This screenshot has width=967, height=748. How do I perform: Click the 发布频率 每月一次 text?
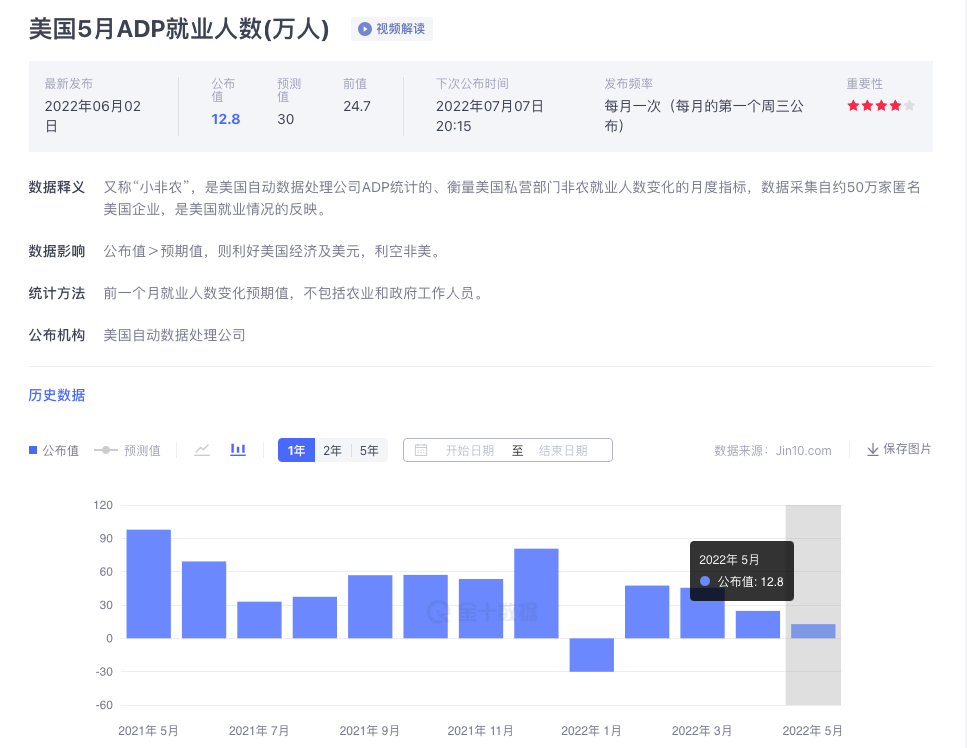[704, 116]
